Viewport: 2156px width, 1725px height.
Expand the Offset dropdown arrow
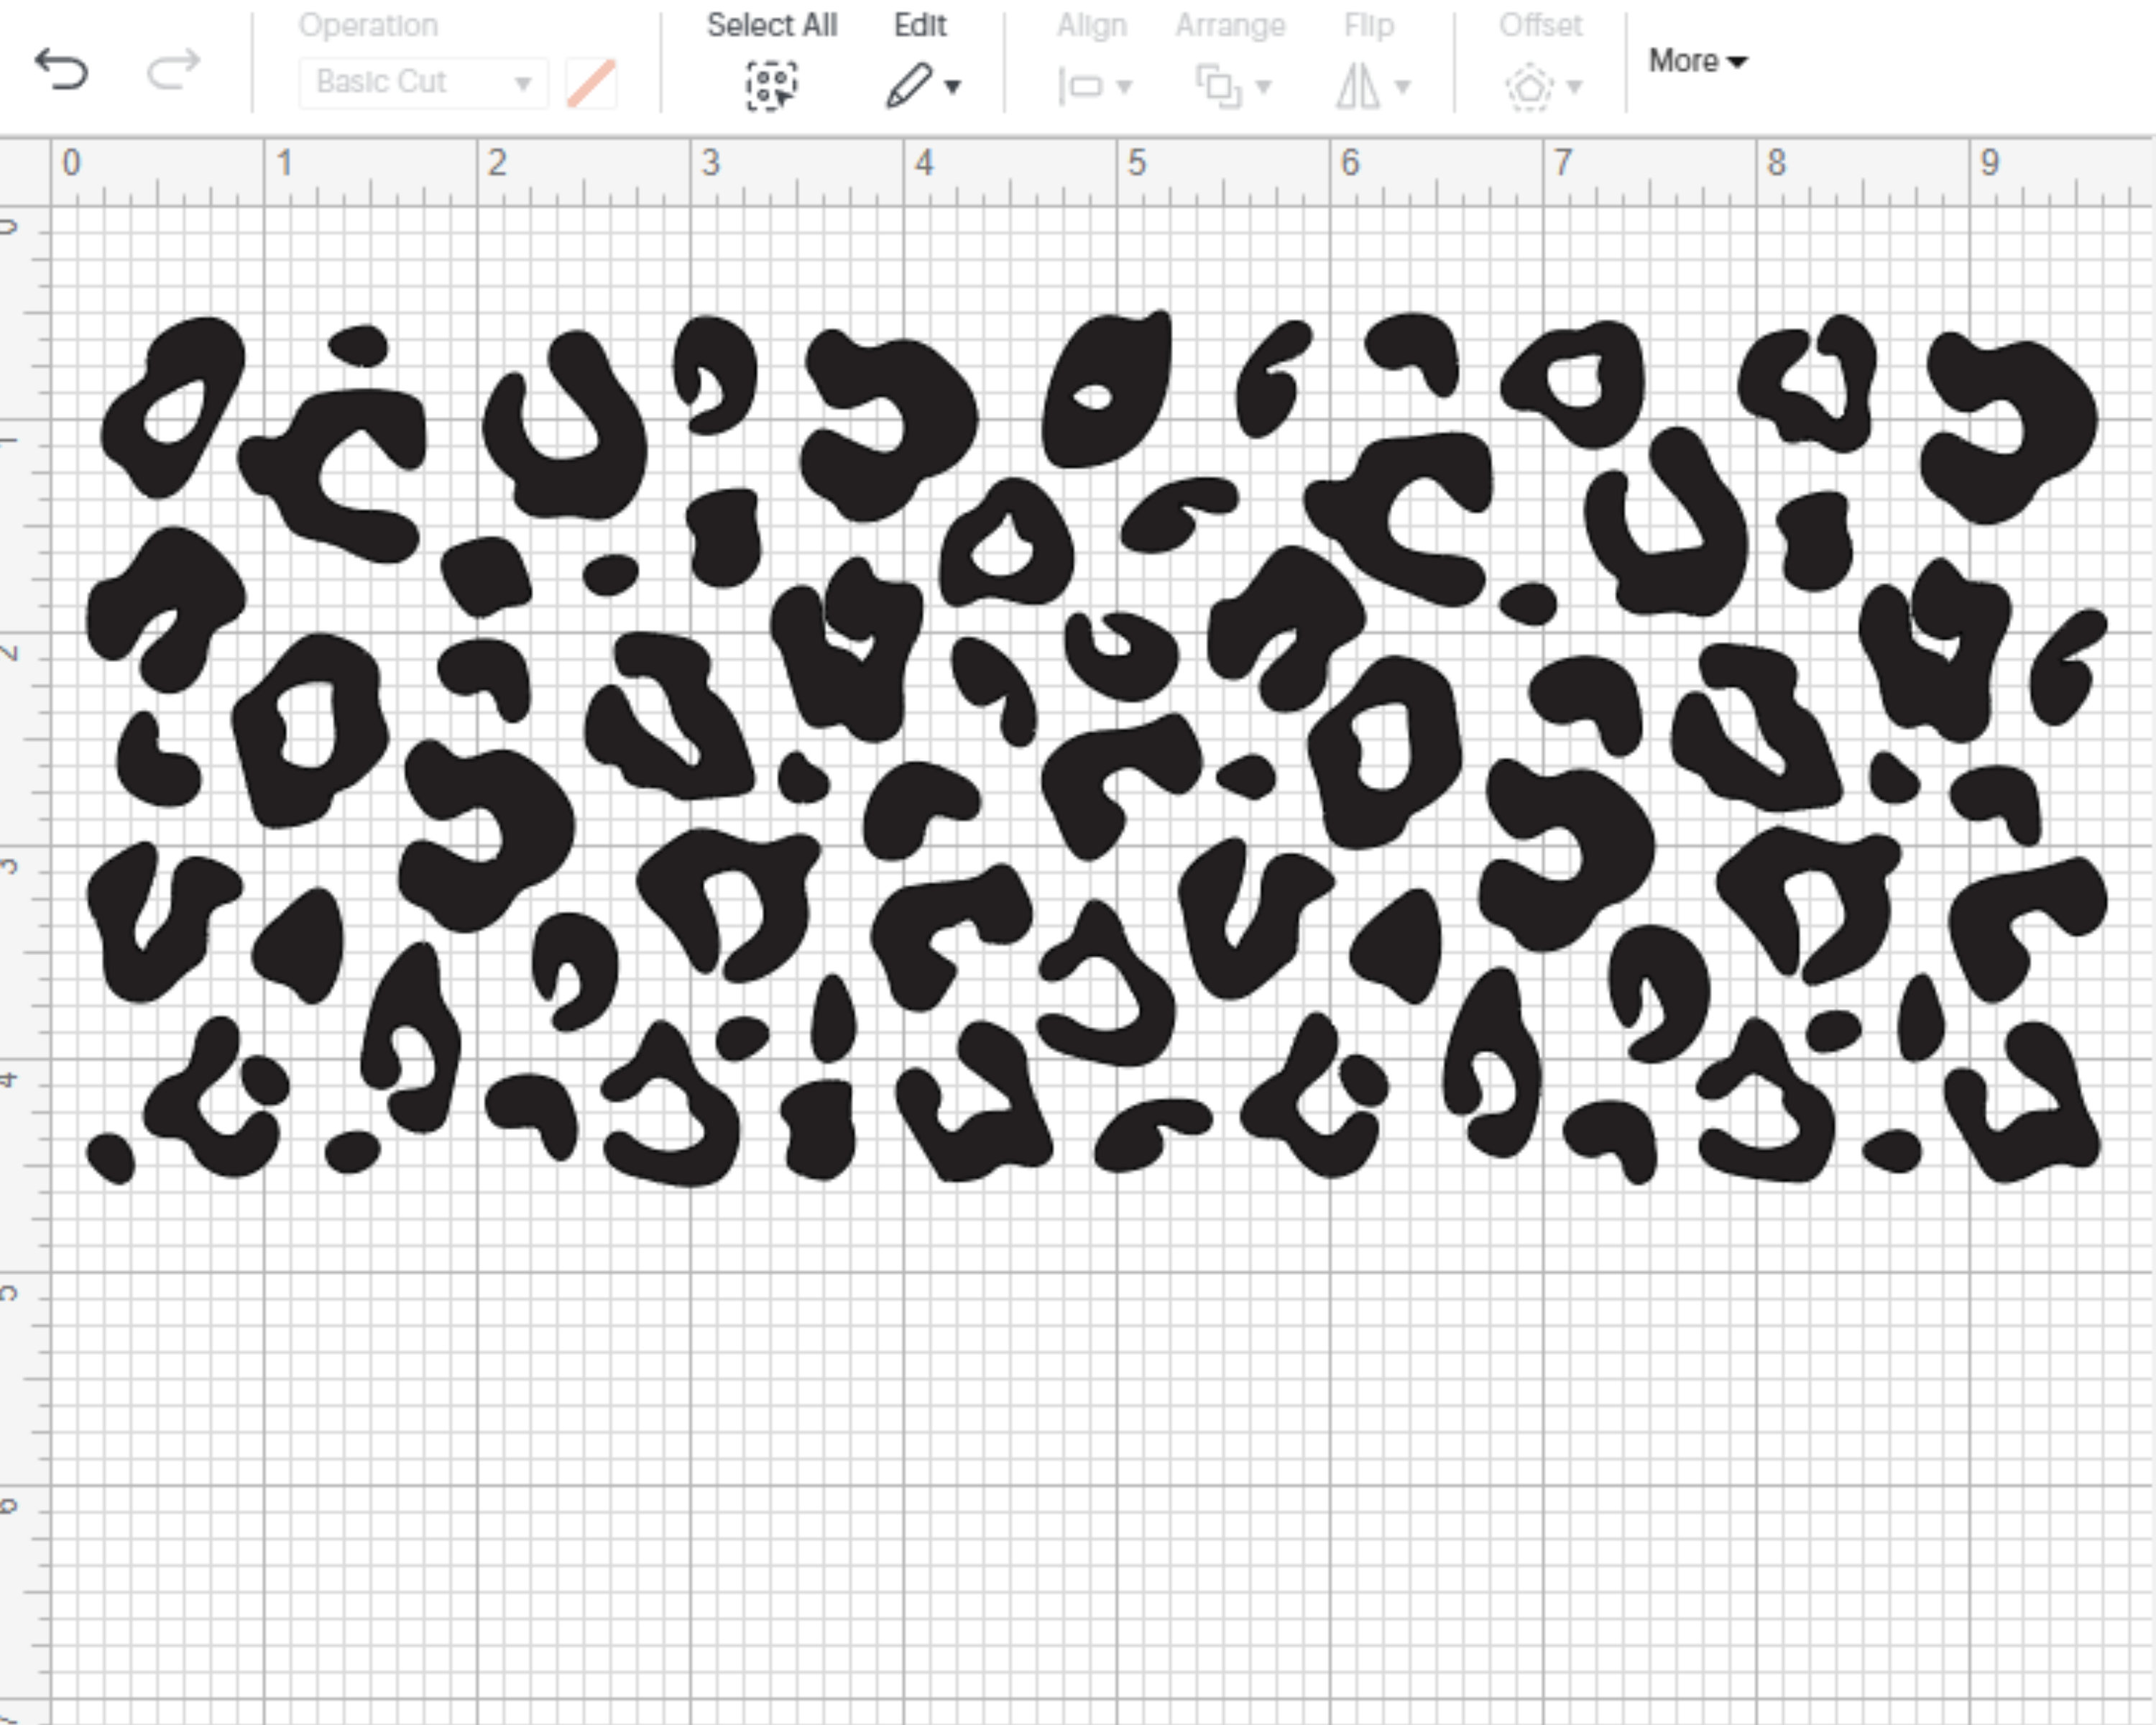tap(1575, 87)
